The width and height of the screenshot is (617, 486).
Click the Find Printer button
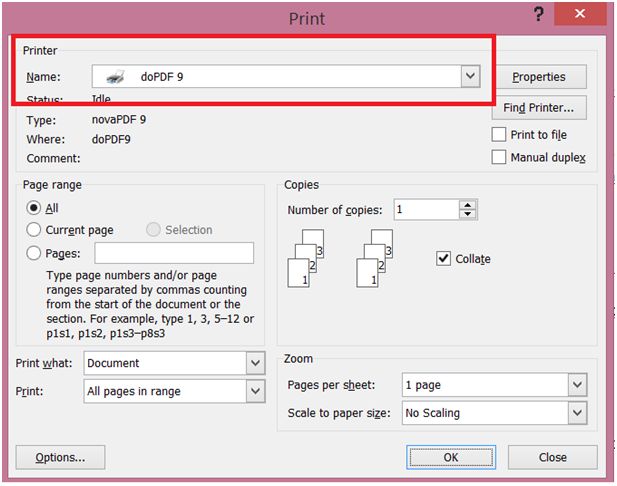click(x=539, y=108)
